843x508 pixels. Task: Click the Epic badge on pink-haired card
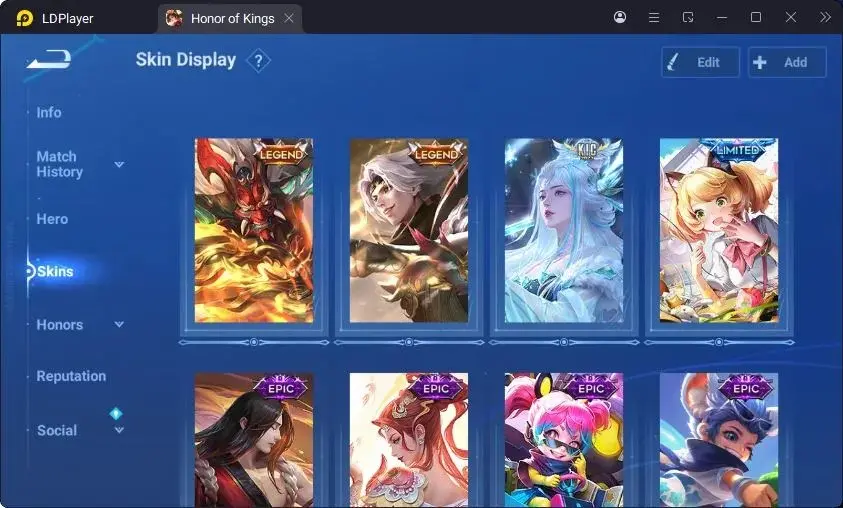click(591, 388)
